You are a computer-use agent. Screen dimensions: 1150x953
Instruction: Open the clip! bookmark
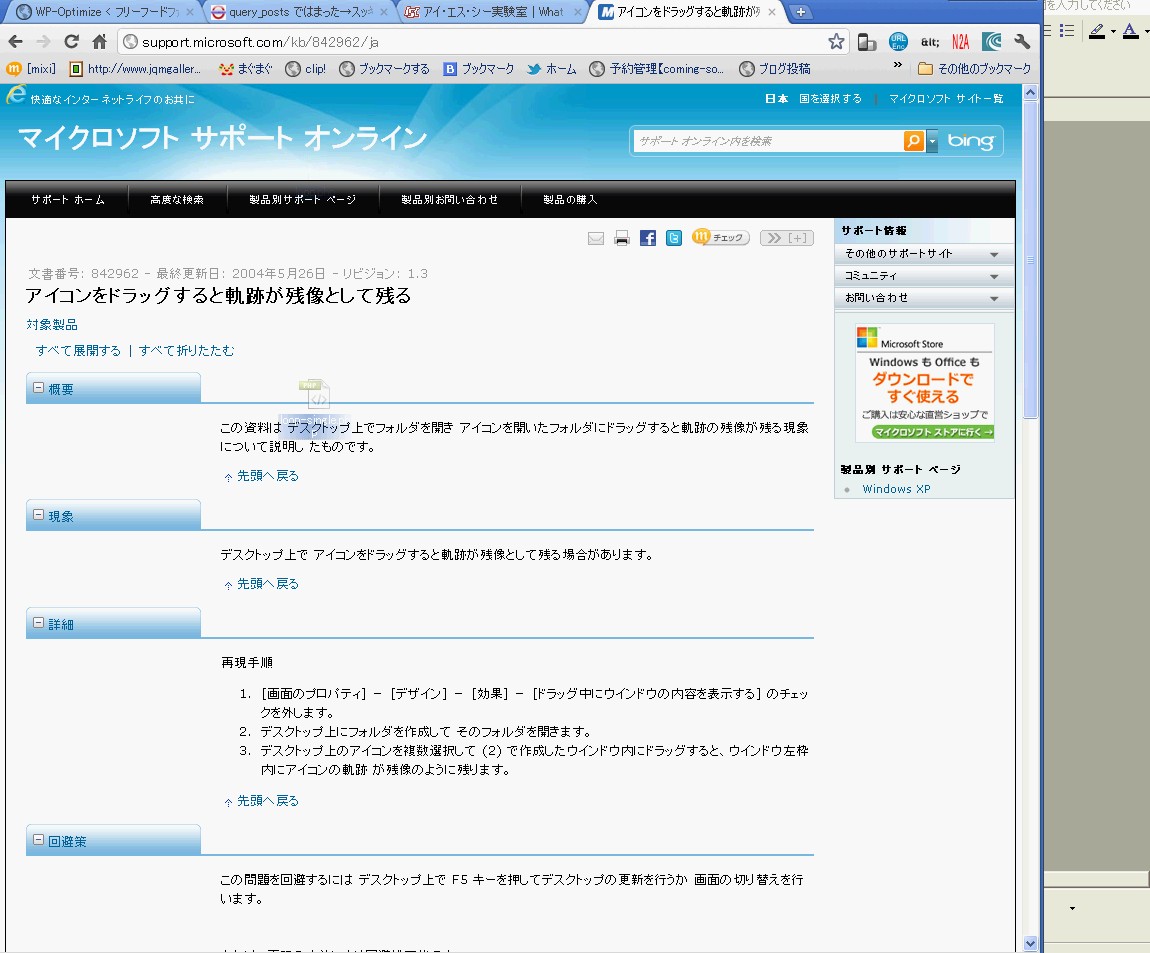[306, 68]
